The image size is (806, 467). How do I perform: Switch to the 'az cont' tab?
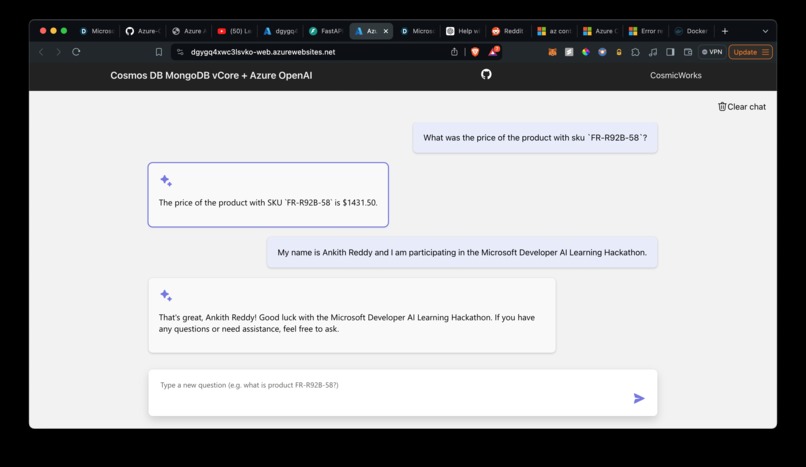[x=554, y=31]
